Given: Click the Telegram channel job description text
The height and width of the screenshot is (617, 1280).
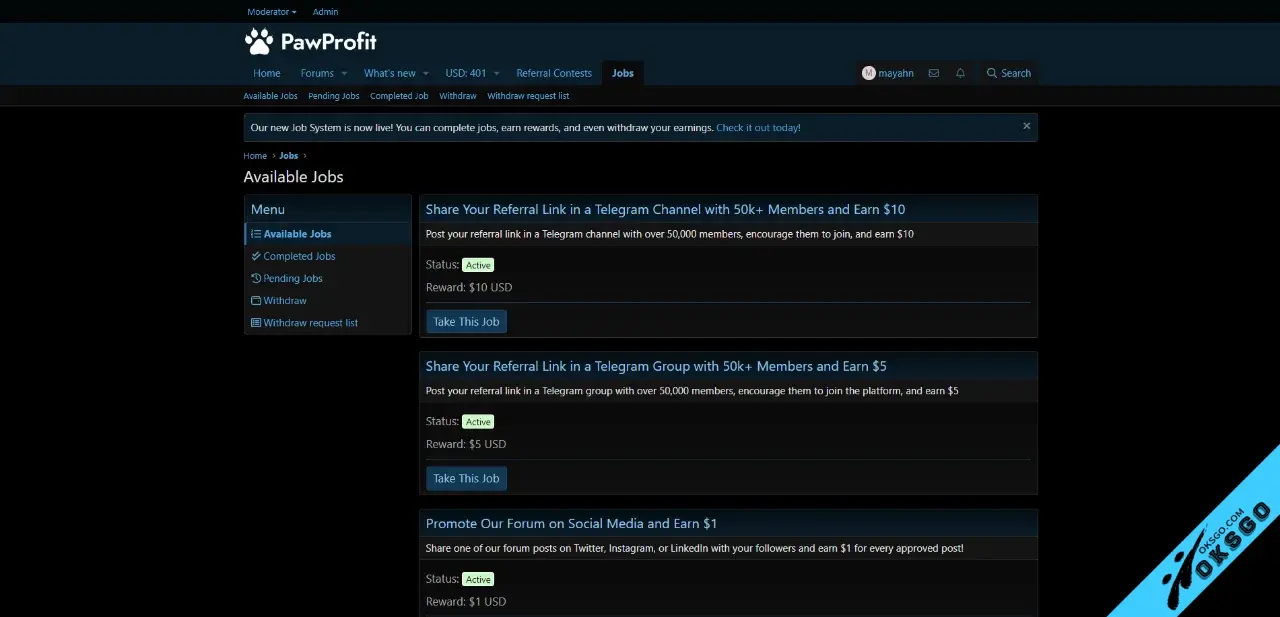Looking at the screenshot, I should pos(670,234).
